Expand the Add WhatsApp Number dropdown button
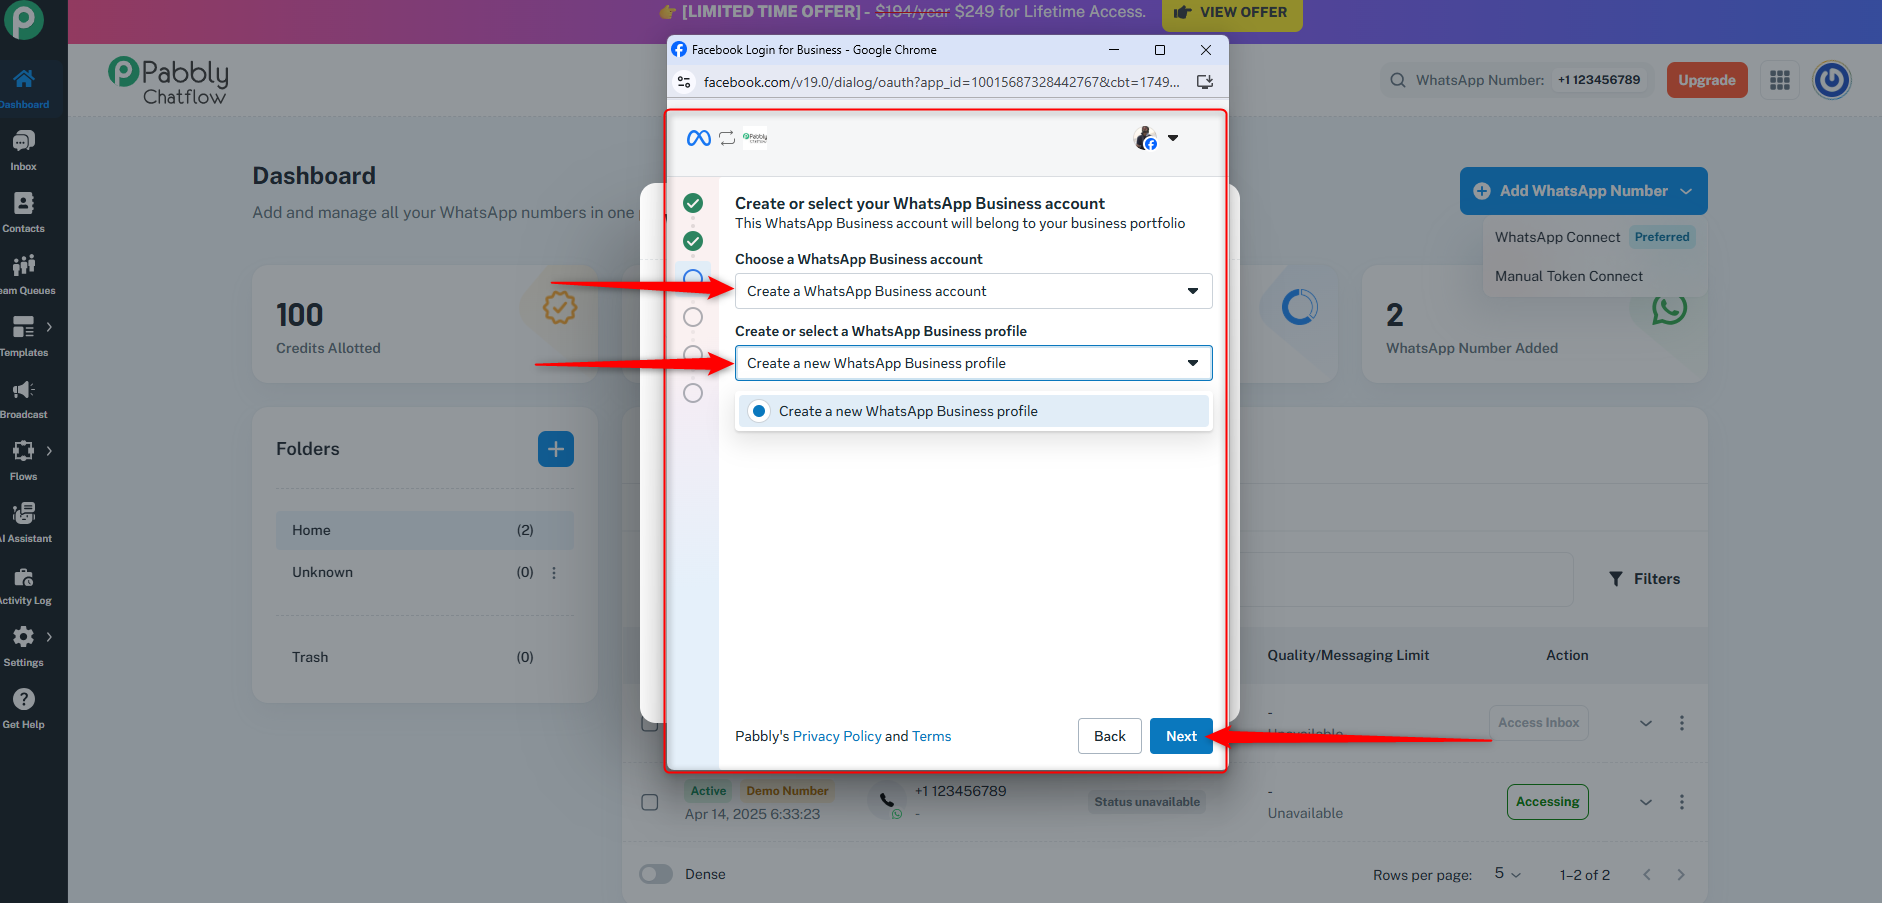Screen dimensions: 1882x903 tap(1584, 191)
